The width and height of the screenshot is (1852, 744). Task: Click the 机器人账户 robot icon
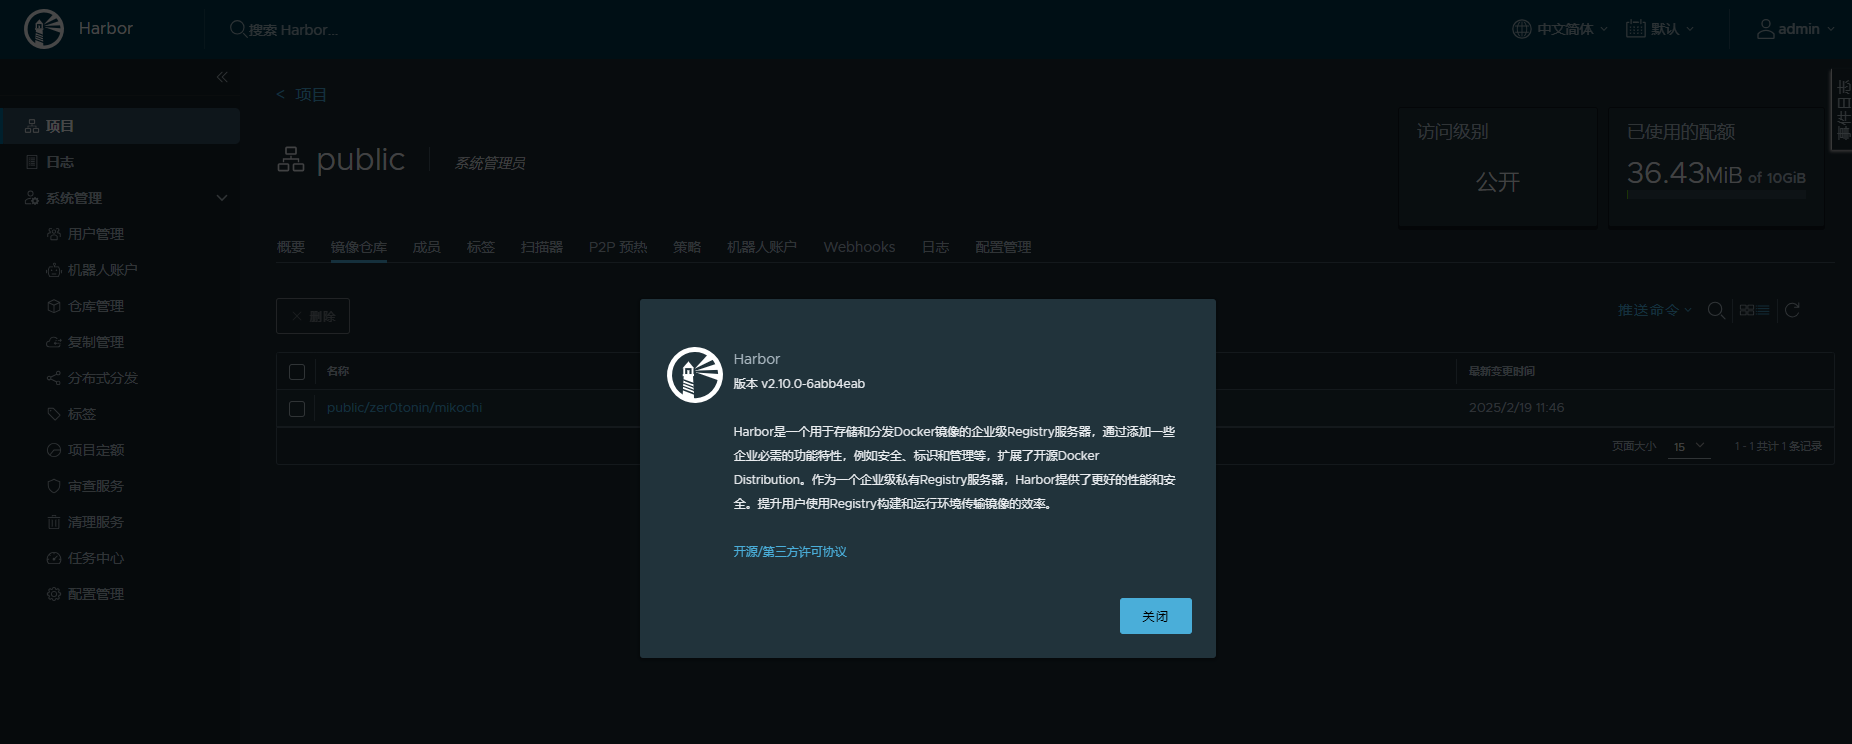[54, 270]
